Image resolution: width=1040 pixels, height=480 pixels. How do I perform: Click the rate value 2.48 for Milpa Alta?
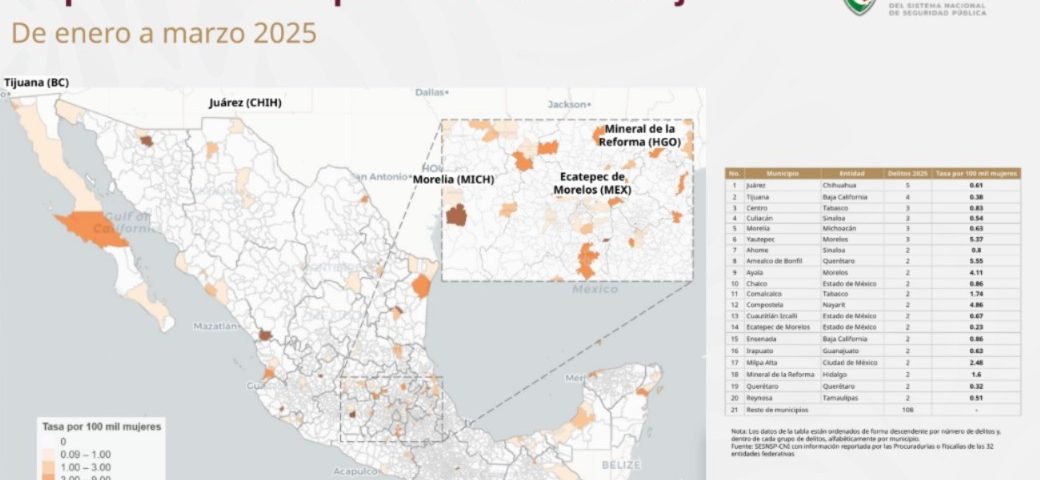pos(976,363)
